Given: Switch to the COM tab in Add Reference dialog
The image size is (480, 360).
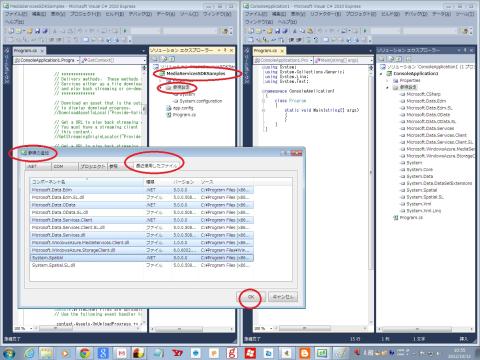Looking at the screenshot, I should 65,166.
